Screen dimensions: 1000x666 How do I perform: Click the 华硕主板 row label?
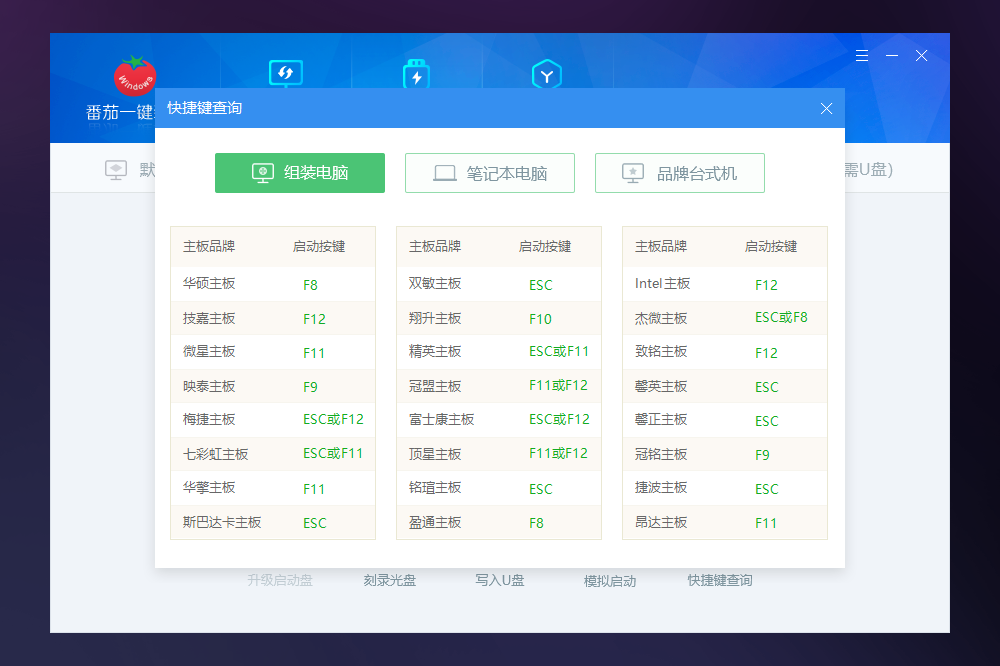tap(209, 283)
